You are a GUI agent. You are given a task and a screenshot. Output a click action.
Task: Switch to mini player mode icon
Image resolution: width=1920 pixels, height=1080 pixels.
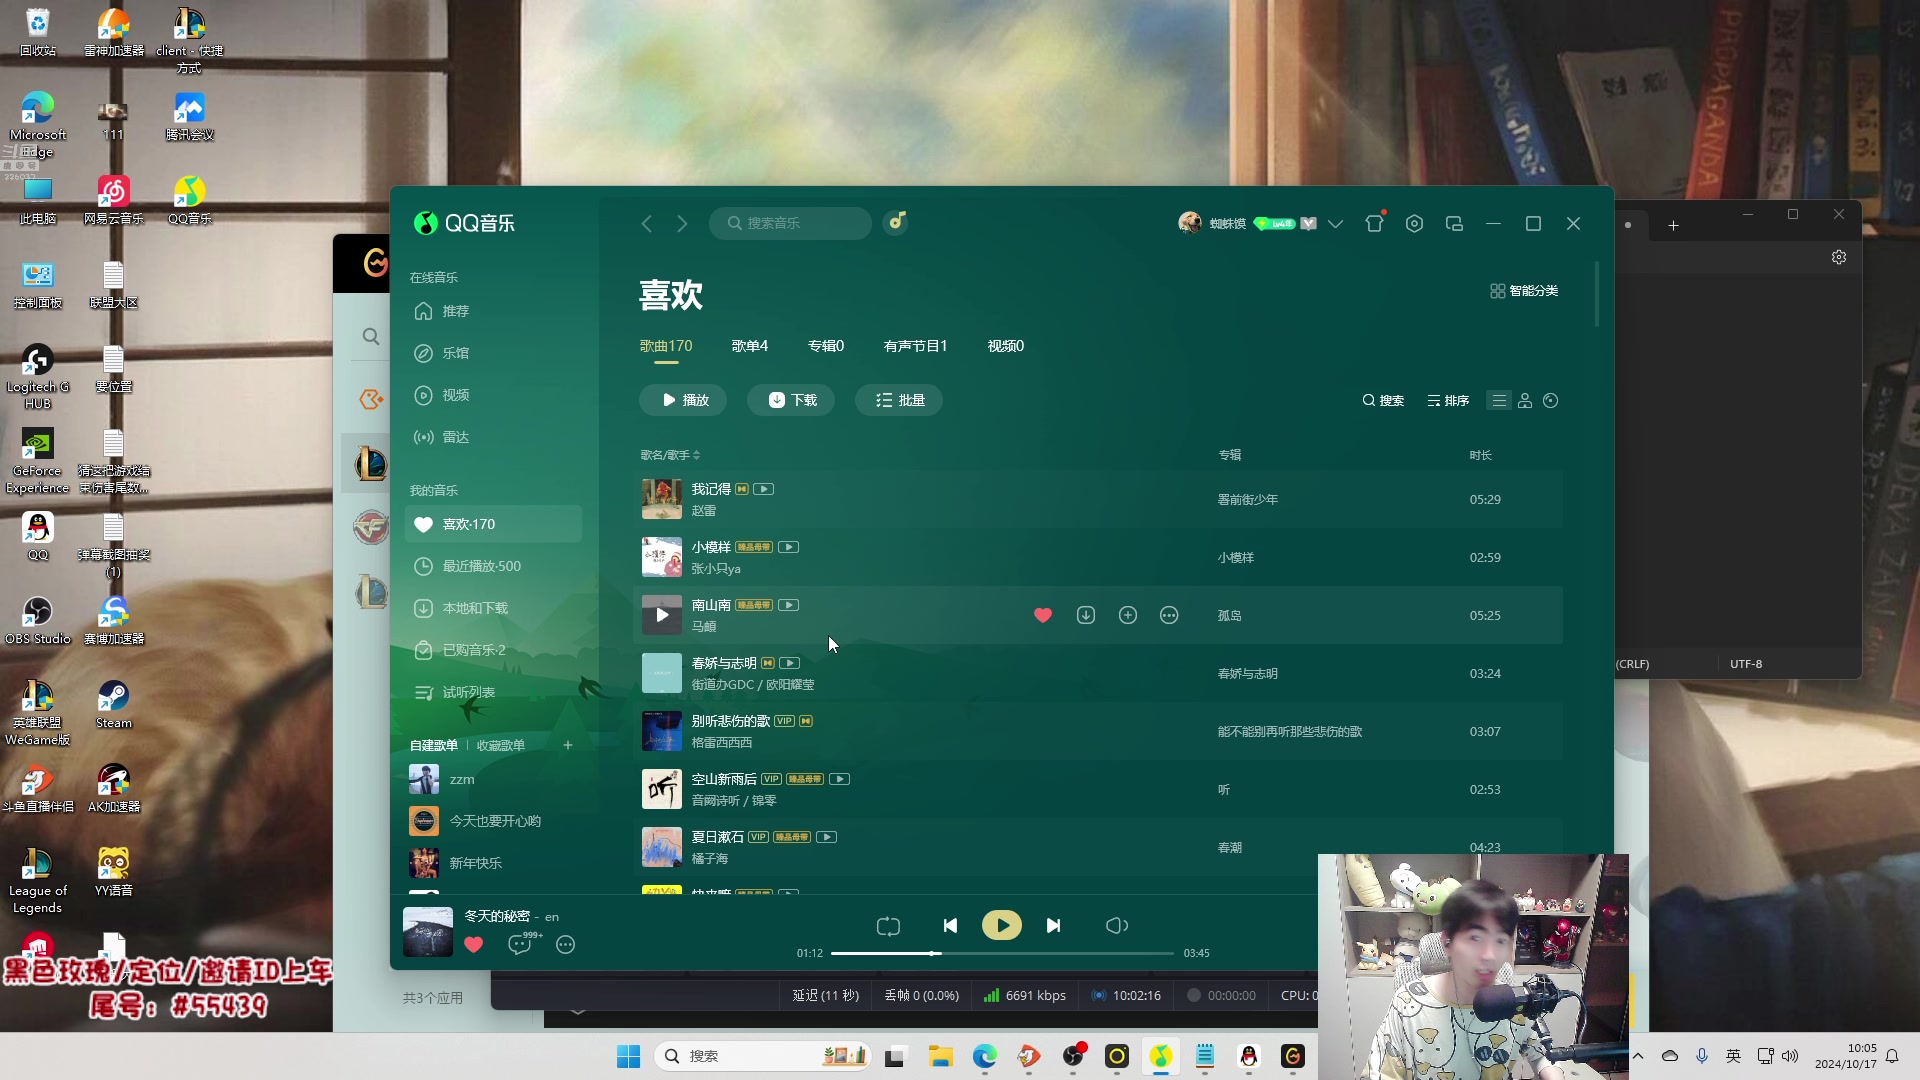[1454, 224]
